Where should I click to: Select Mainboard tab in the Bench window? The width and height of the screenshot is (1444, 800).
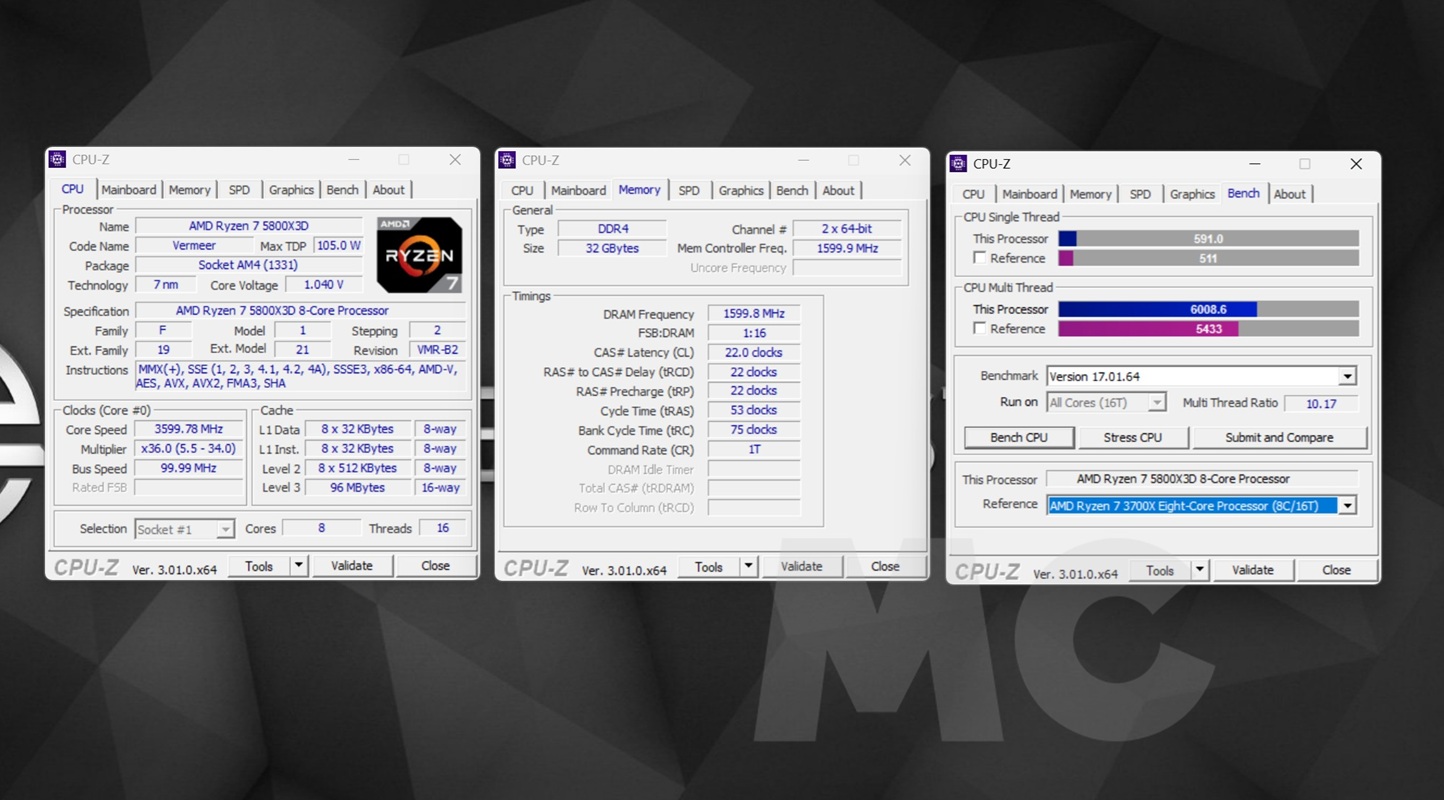1029,195
